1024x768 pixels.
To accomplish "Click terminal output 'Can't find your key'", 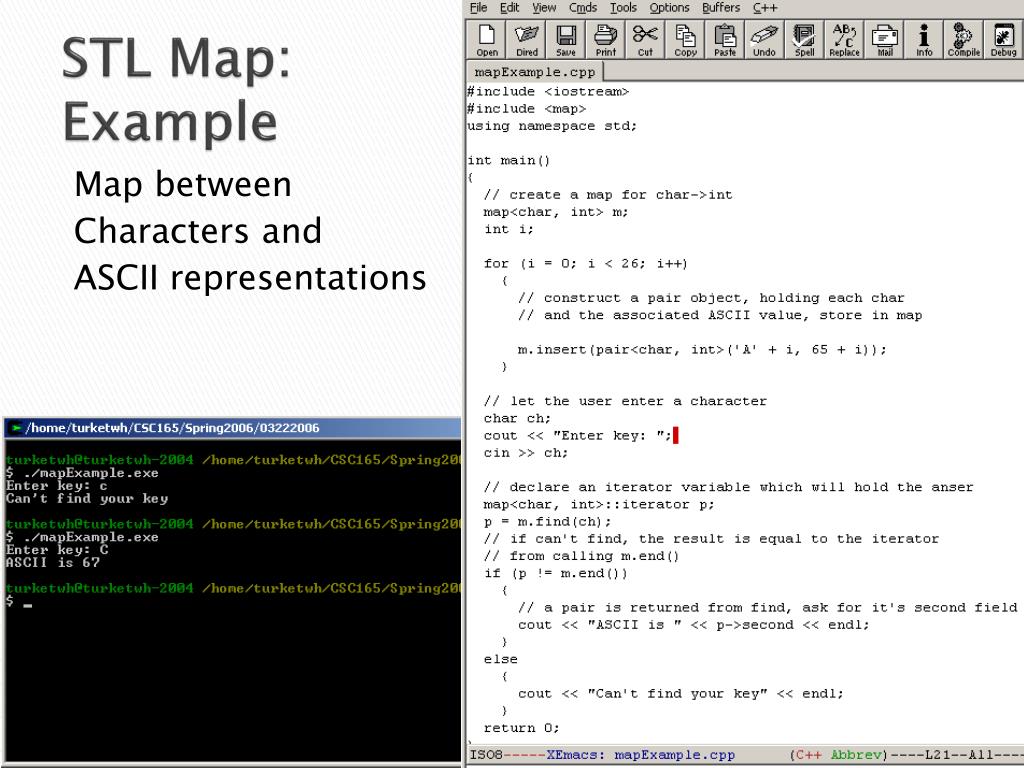I will (x=87, y=498).
